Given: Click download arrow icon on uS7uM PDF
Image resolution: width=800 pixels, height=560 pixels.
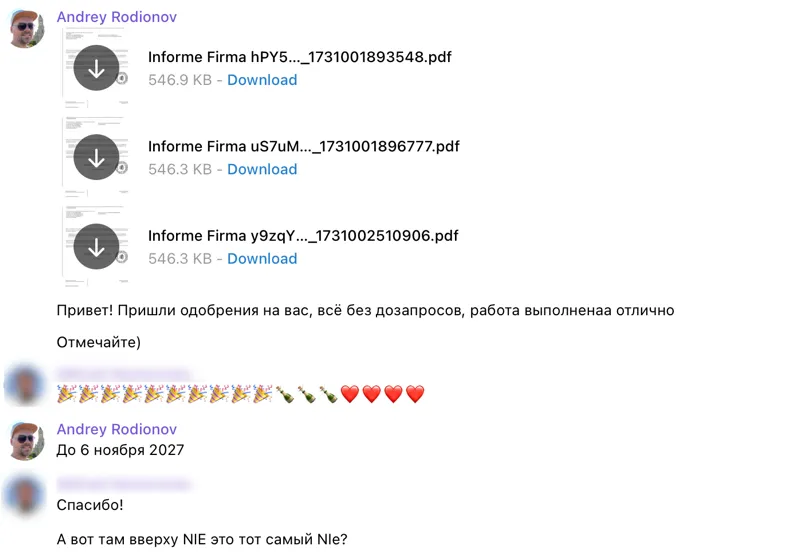Looking at the screenshot, I should tap(96, 157).
